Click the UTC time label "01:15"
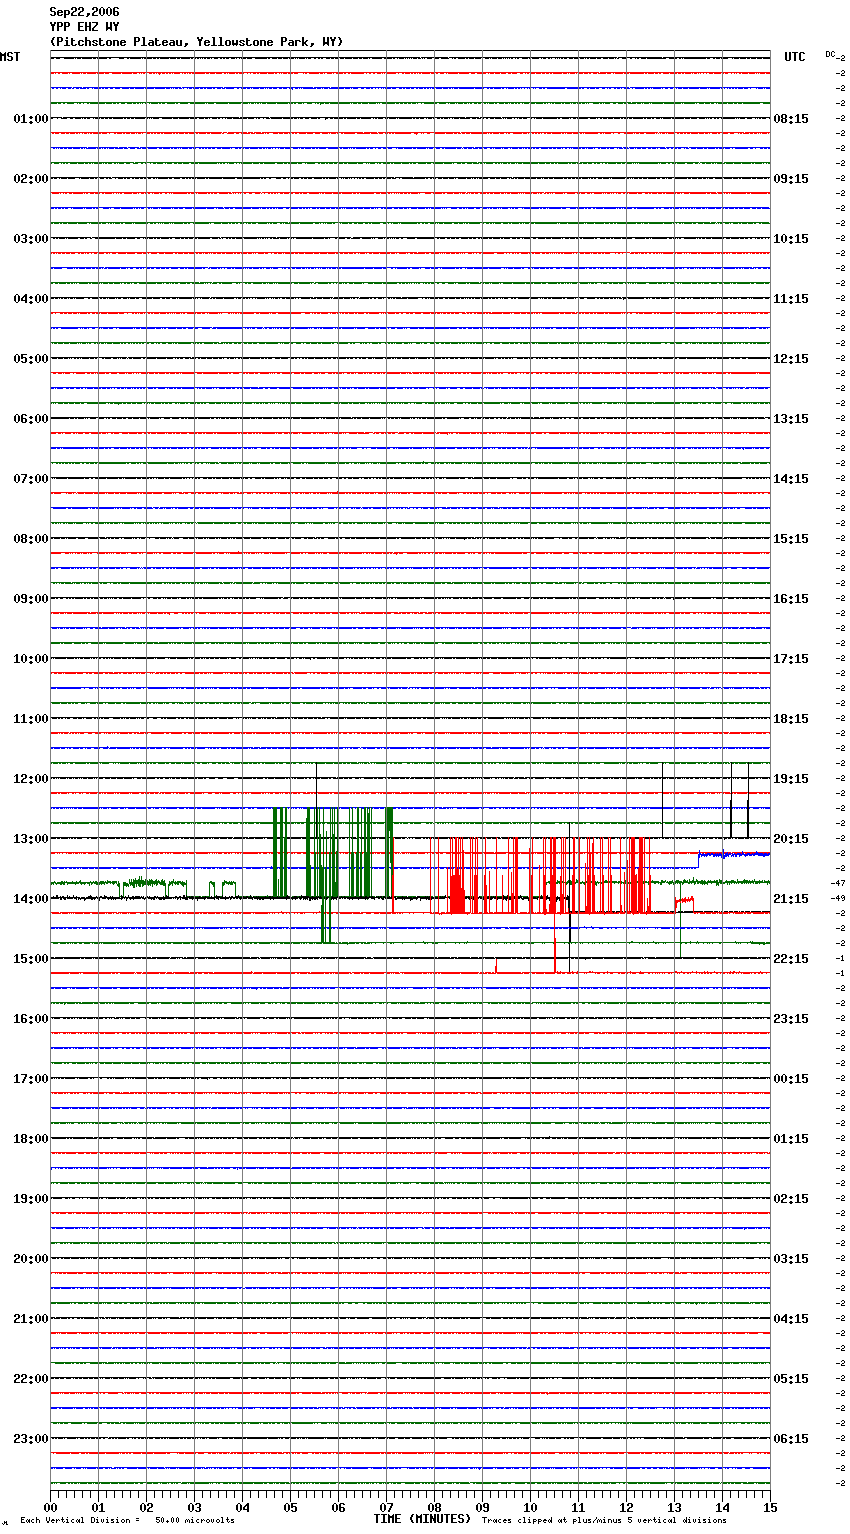The image size is (850, 1534). [791, 1139]
